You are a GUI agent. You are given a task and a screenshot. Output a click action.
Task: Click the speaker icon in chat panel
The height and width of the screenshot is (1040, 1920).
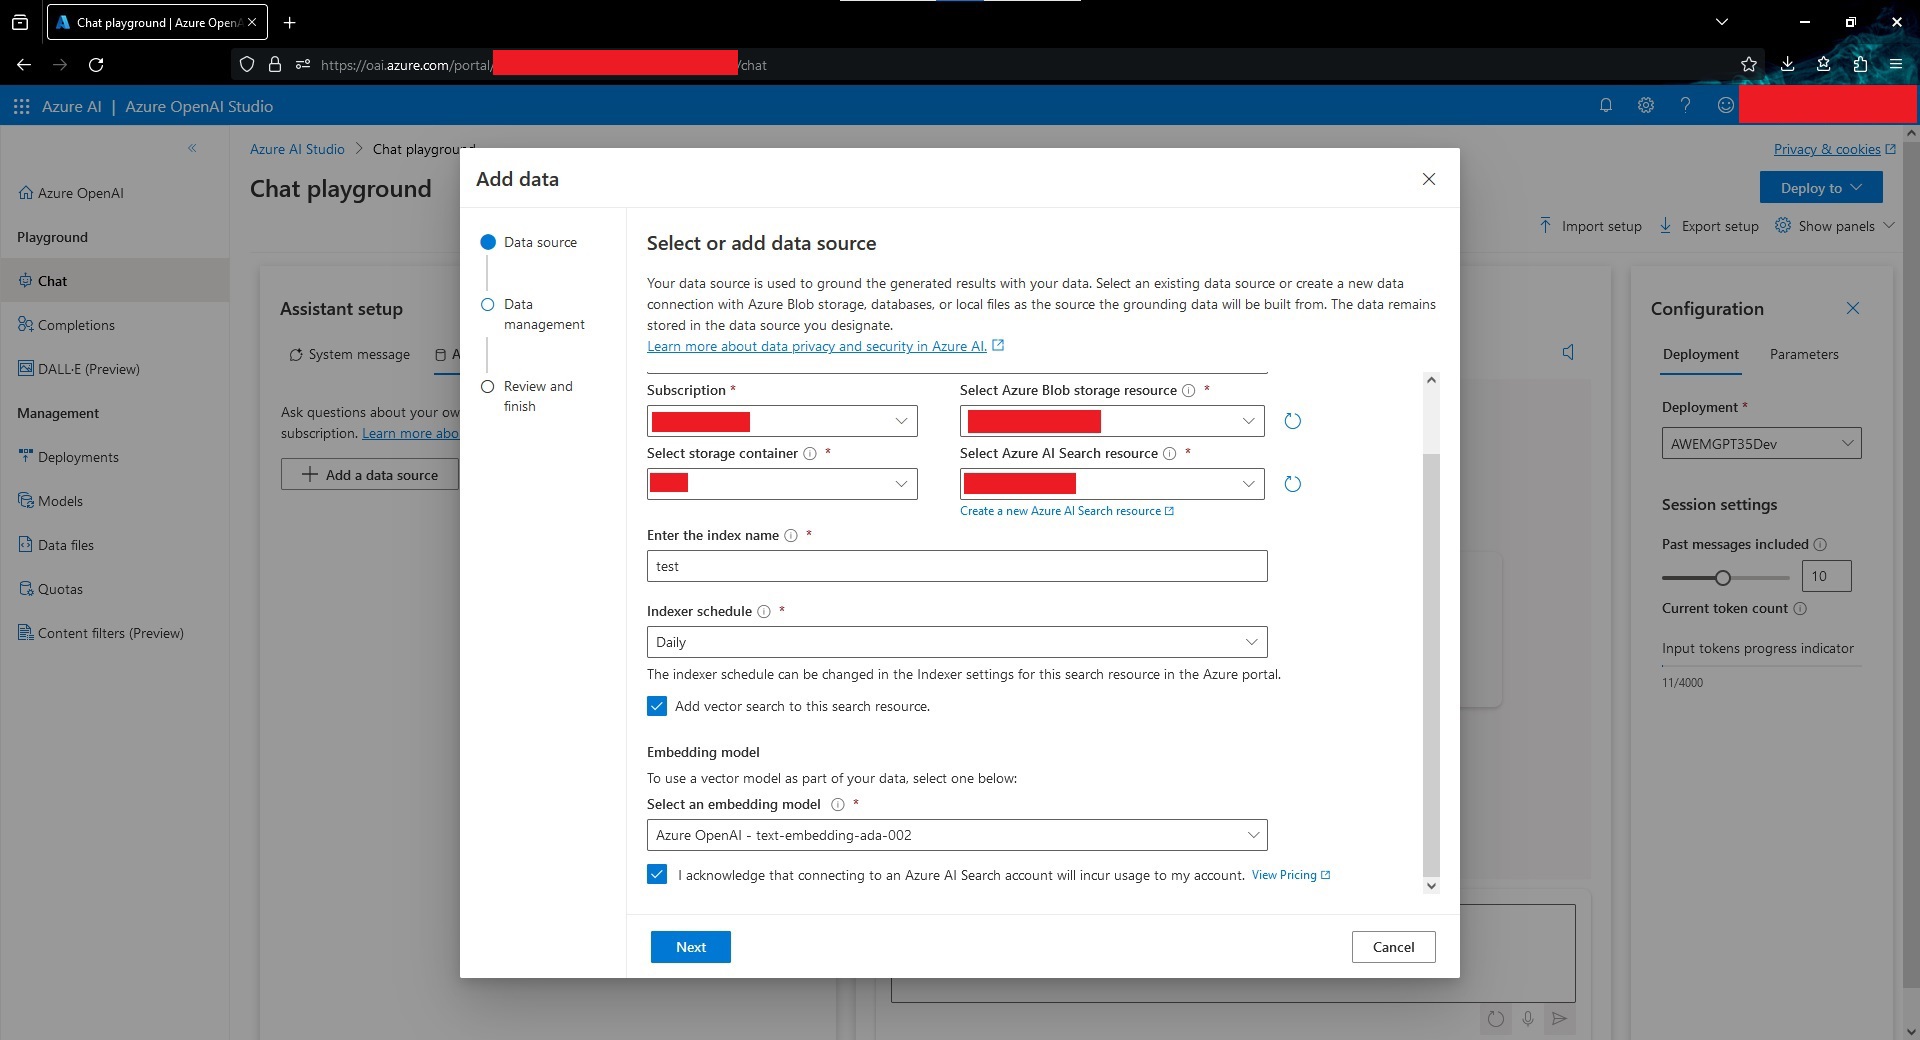pyautogui.click(x=1568, y=352)
